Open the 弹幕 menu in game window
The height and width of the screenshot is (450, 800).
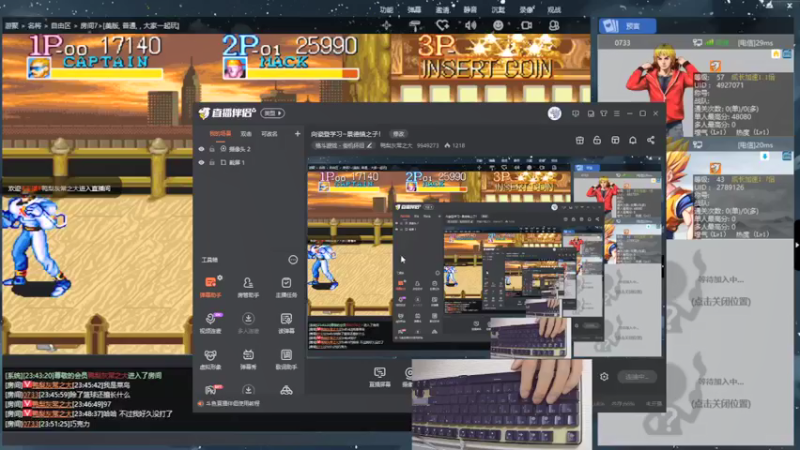(414, 10)
